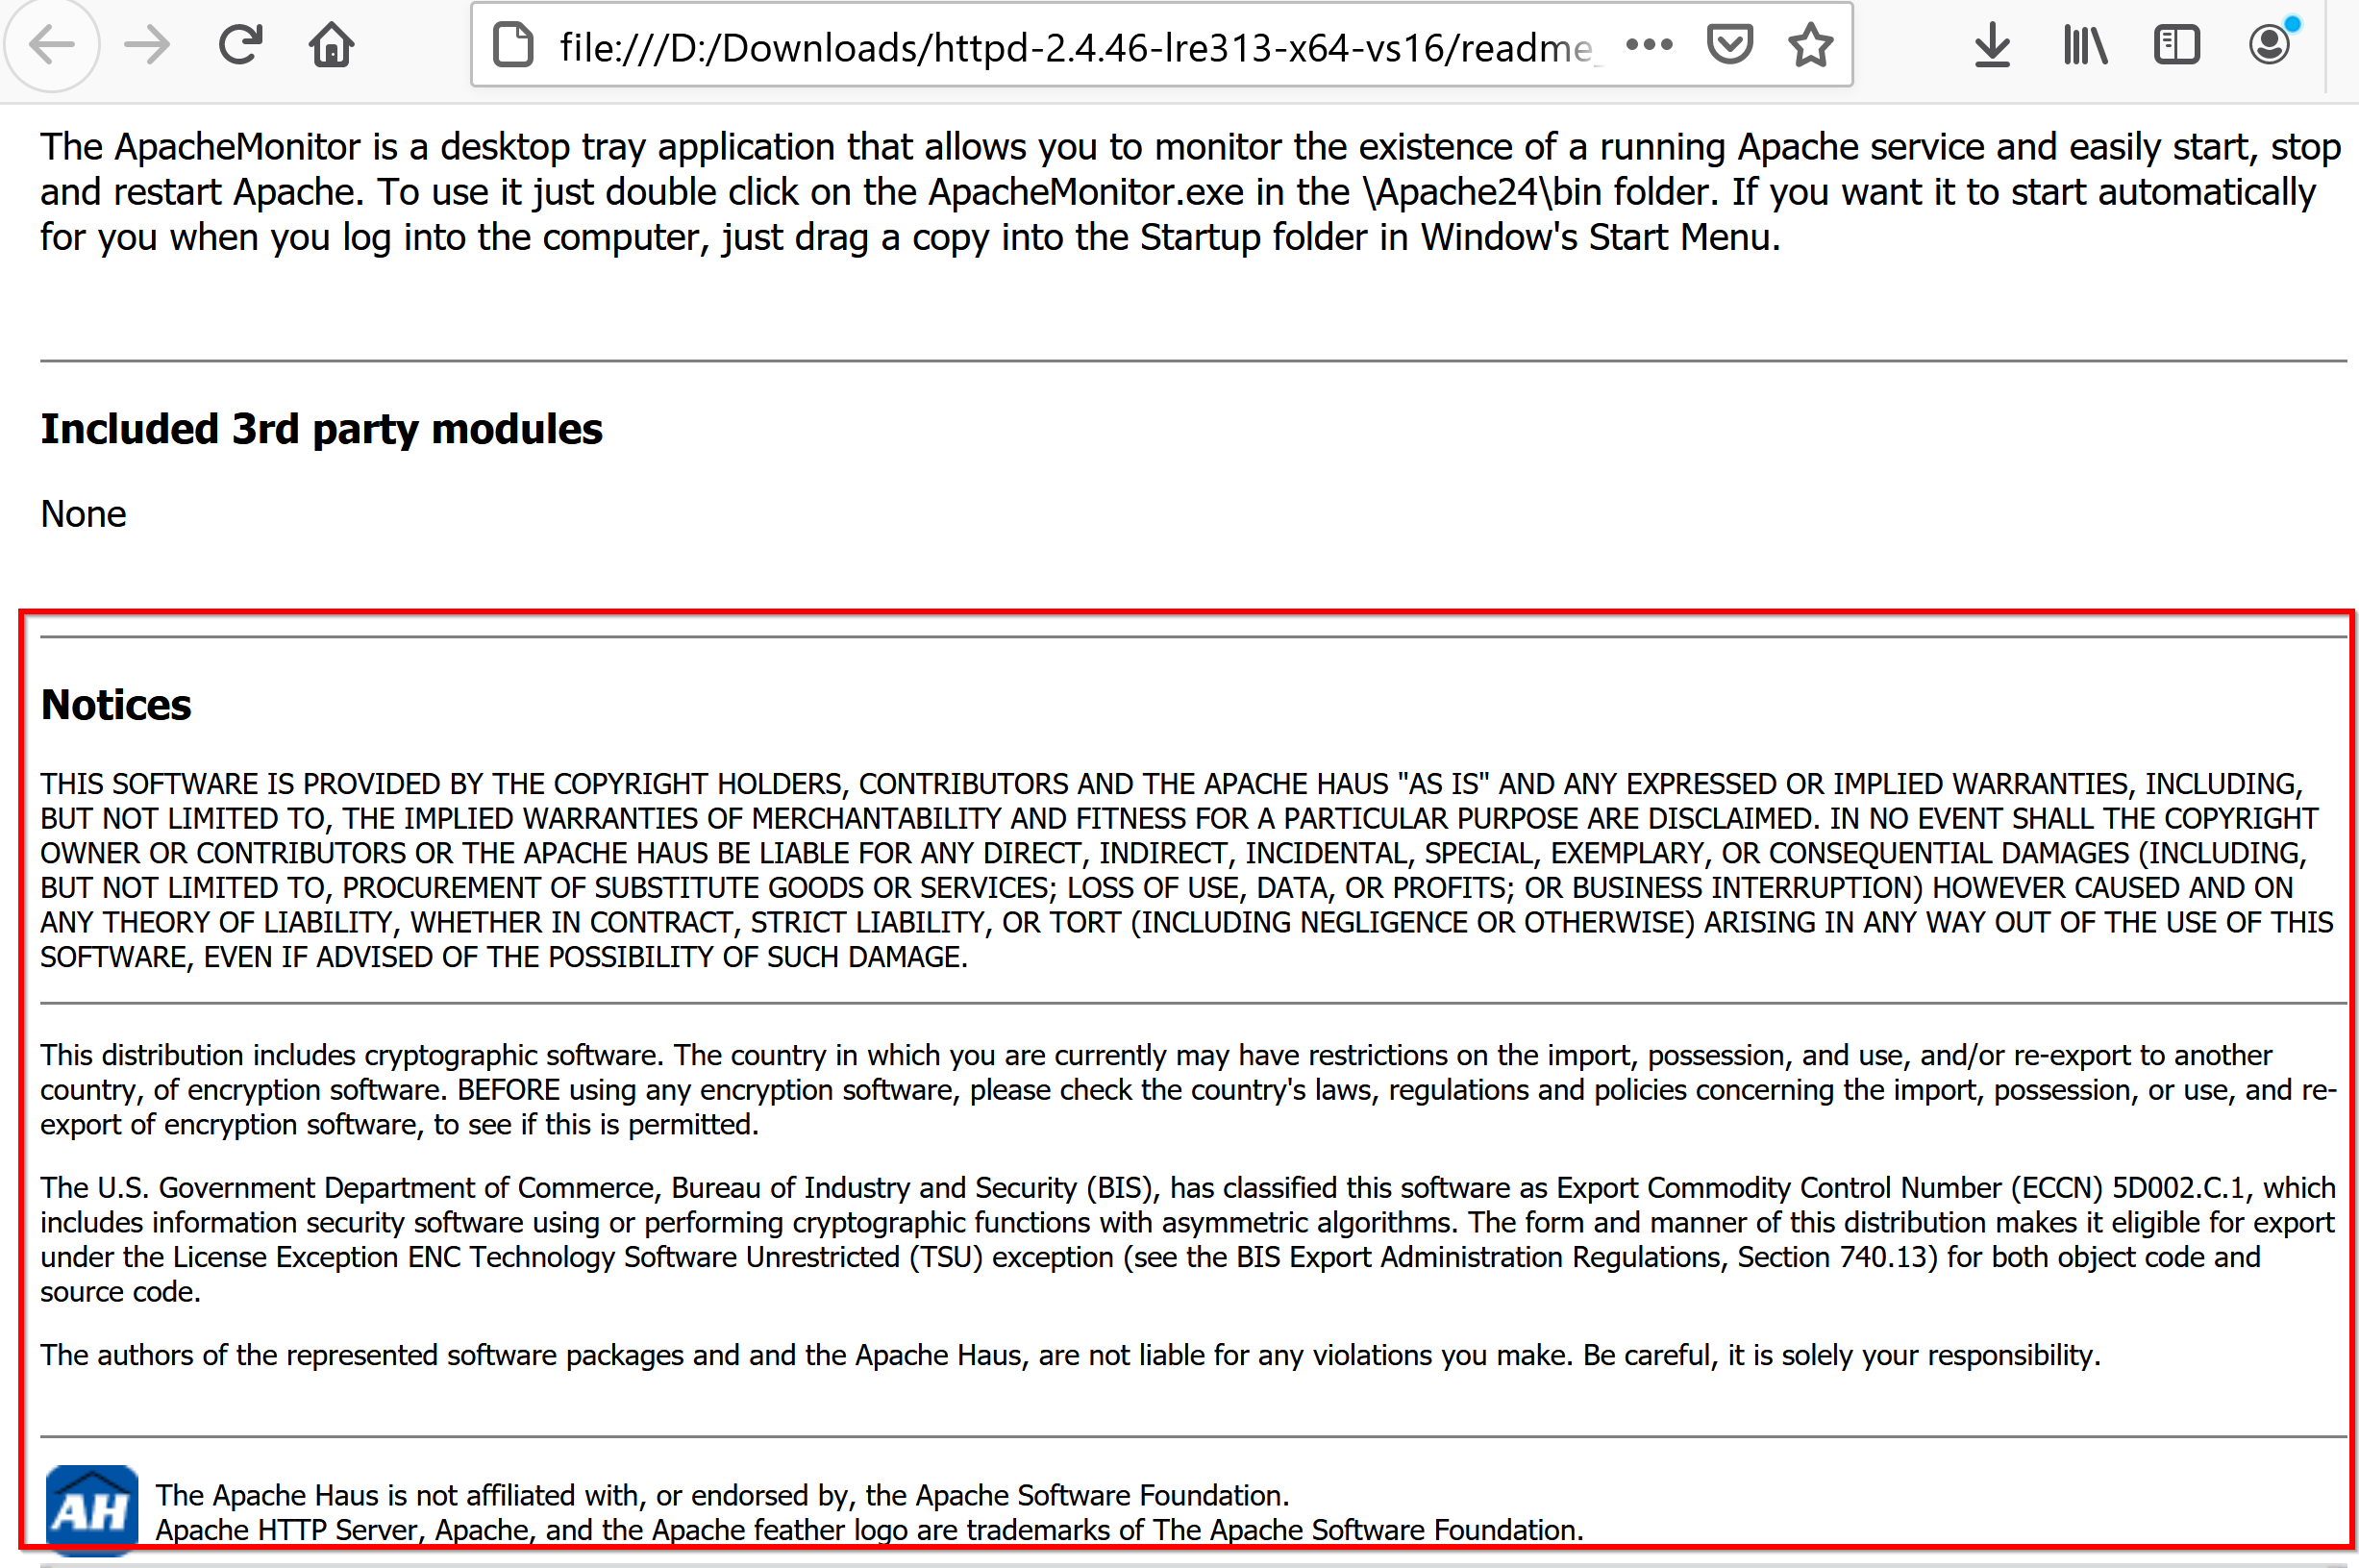
Task: Click the browser Back arrow button
Action: [52, 44]
